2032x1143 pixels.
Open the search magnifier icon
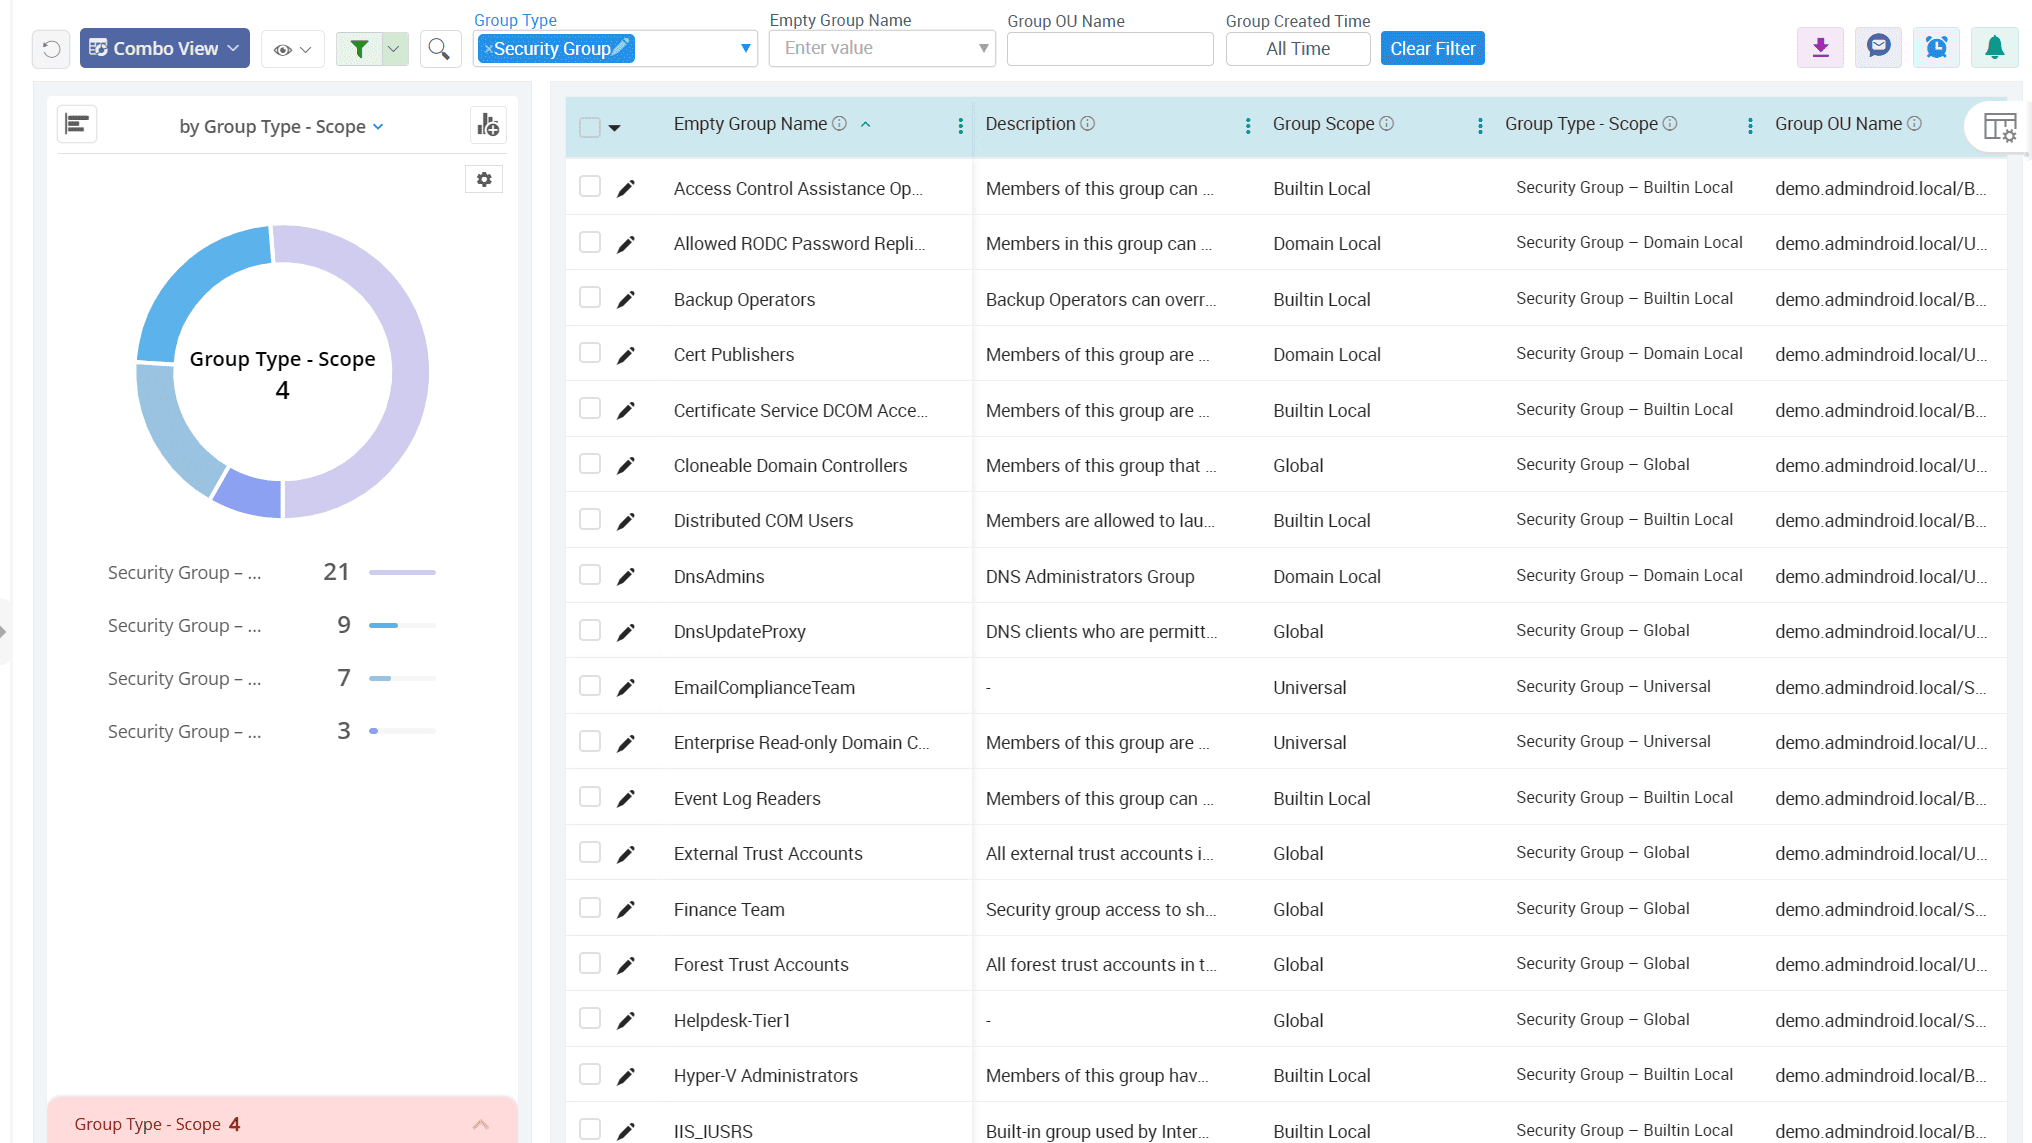(x=439, y=49)
